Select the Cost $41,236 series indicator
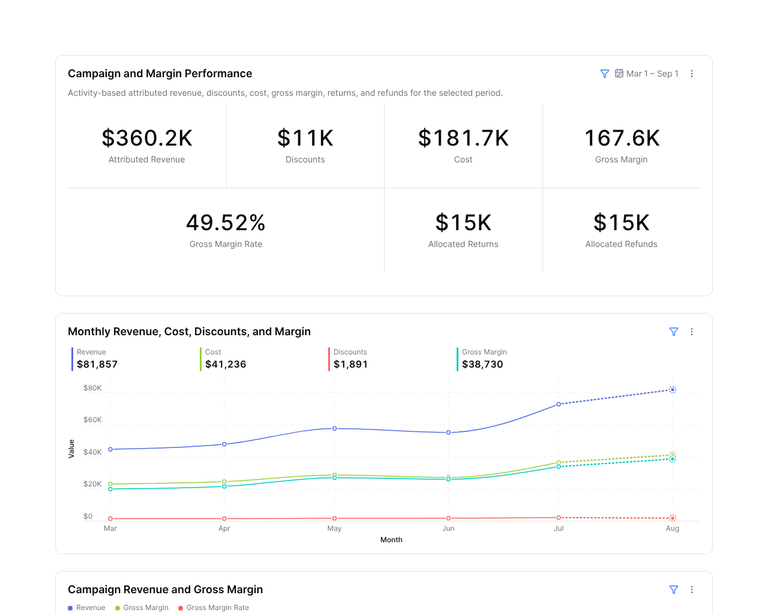This screenshot has width=768, height=614. coord(223,359)
